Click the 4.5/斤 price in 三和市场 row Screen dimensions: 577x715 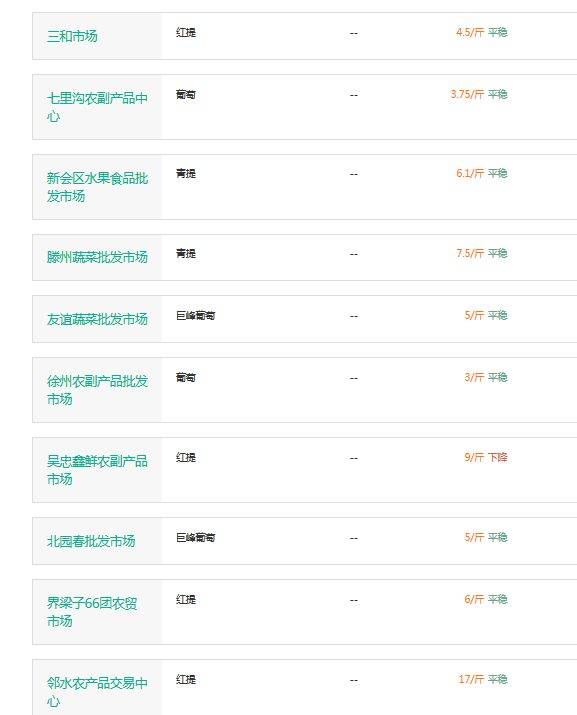[x=470, y=32]
